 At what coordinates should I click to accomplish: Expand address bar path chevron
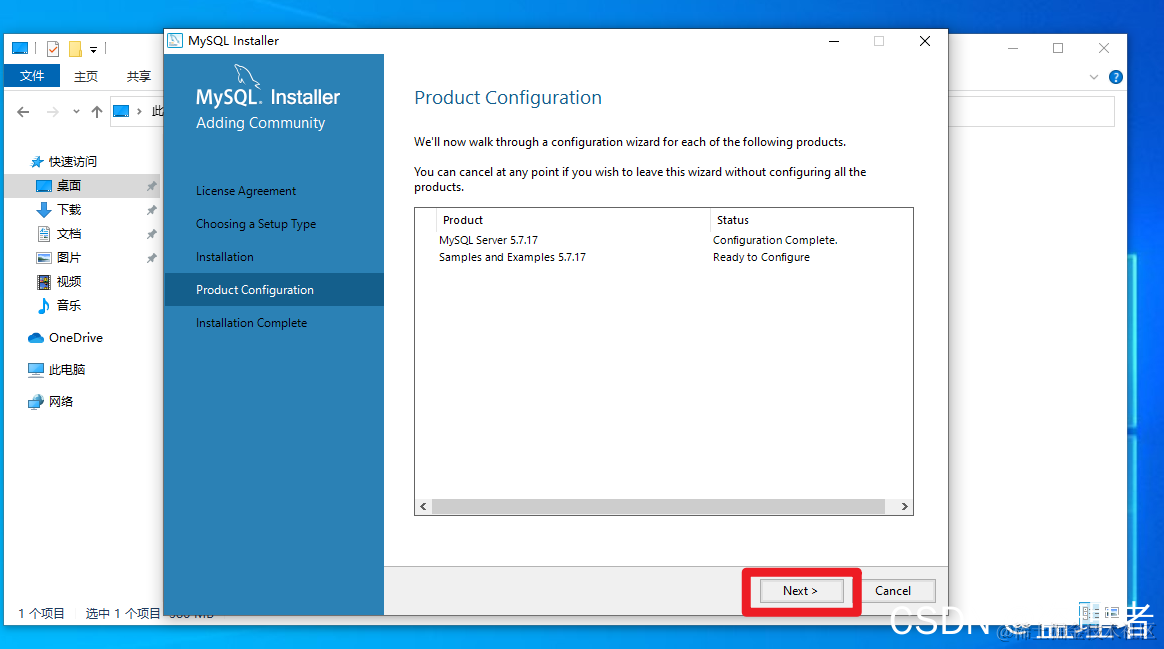pyautogui.click(x=139, y=111)
